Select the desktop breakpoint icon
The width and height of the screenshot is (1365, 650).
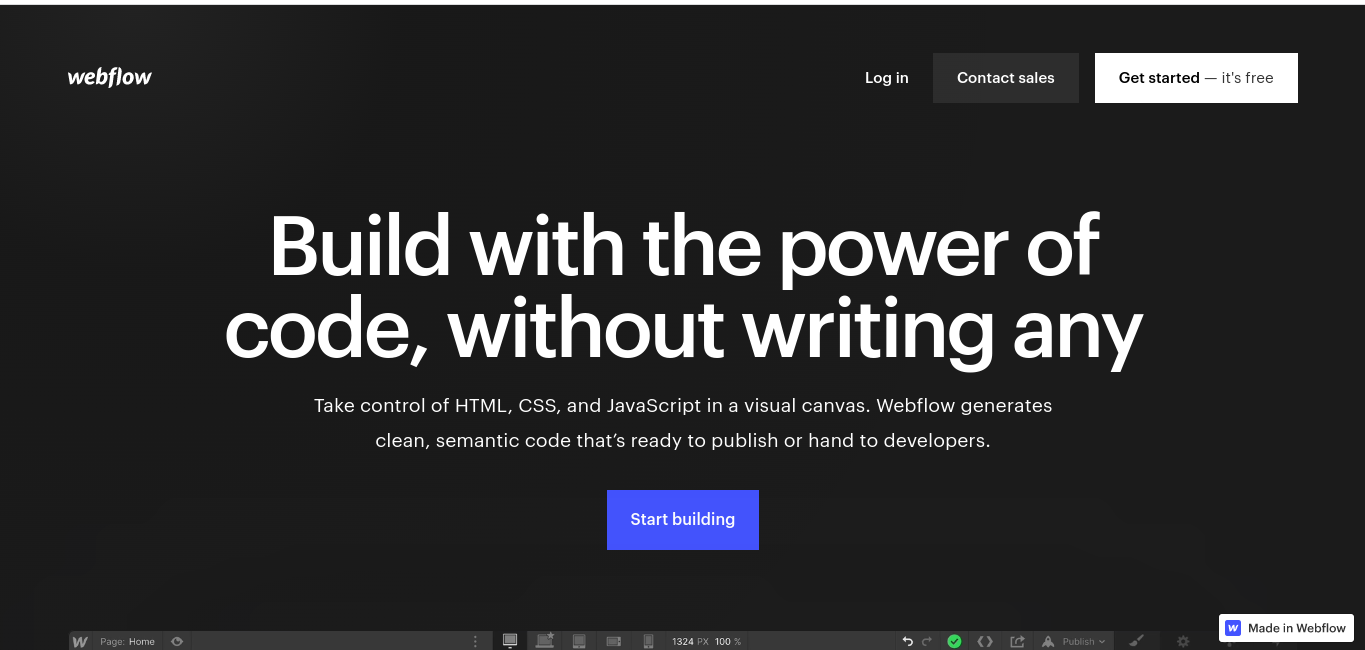pos(510,640)
